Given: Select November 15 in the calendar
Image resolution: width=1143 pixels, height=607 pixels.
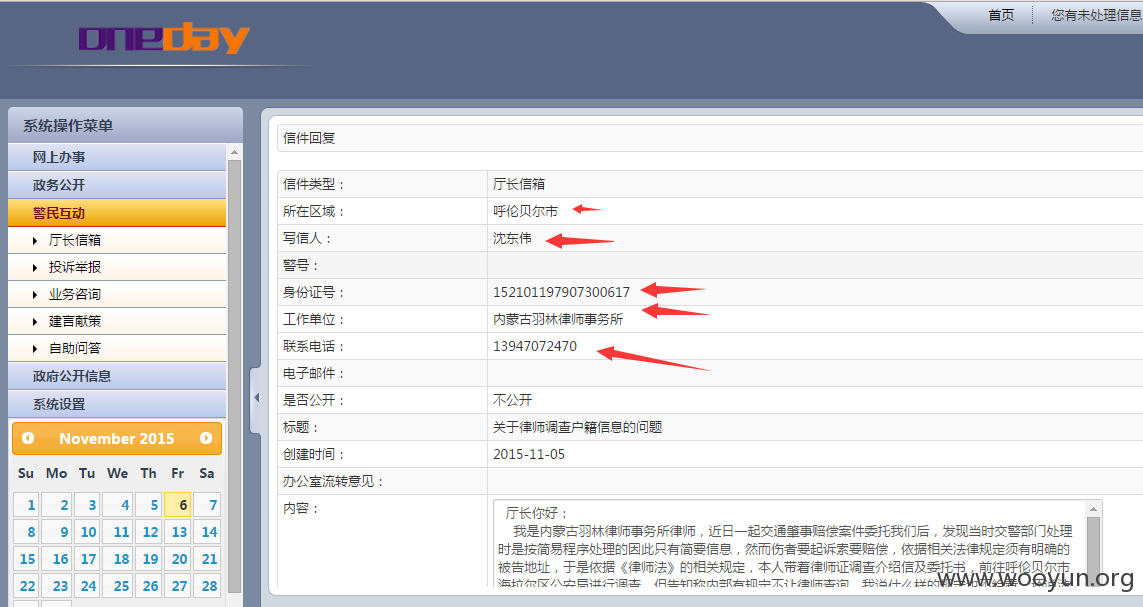Looking at the screenshot, I should (26, 559).
